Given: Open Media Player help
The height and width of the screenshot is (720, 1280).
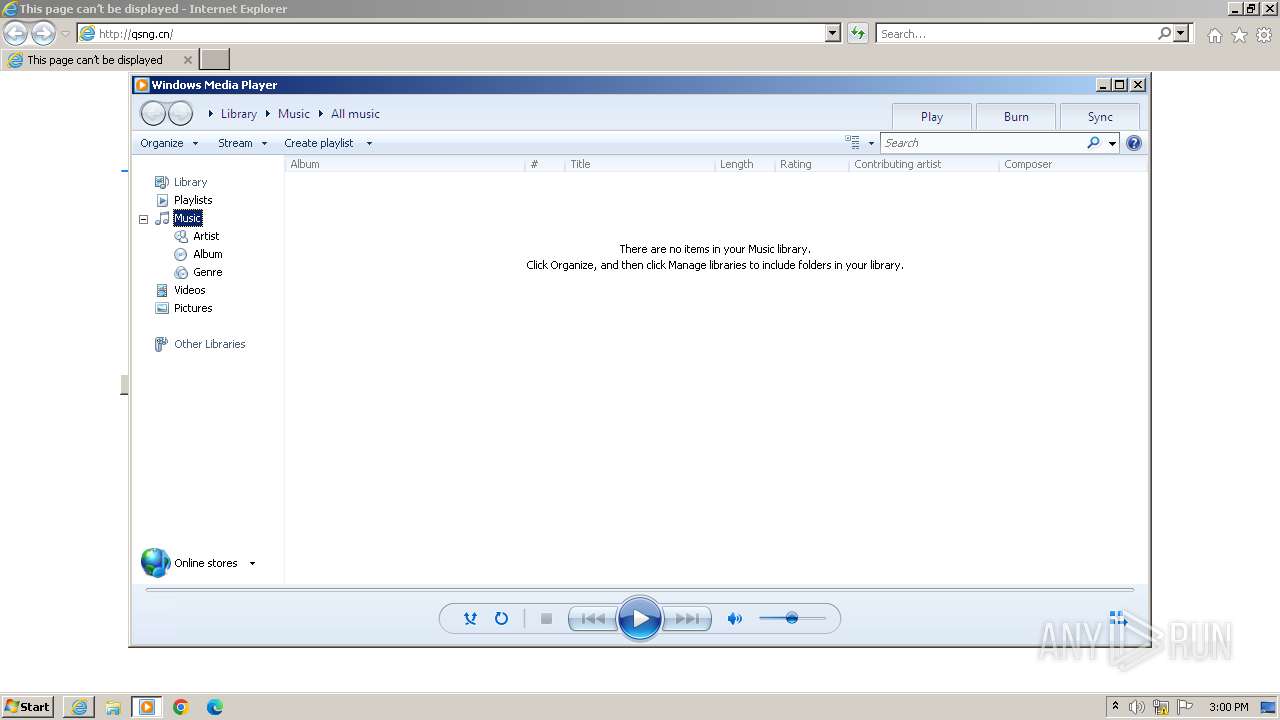Looking at the screenshot, I should pos(1134,143).
